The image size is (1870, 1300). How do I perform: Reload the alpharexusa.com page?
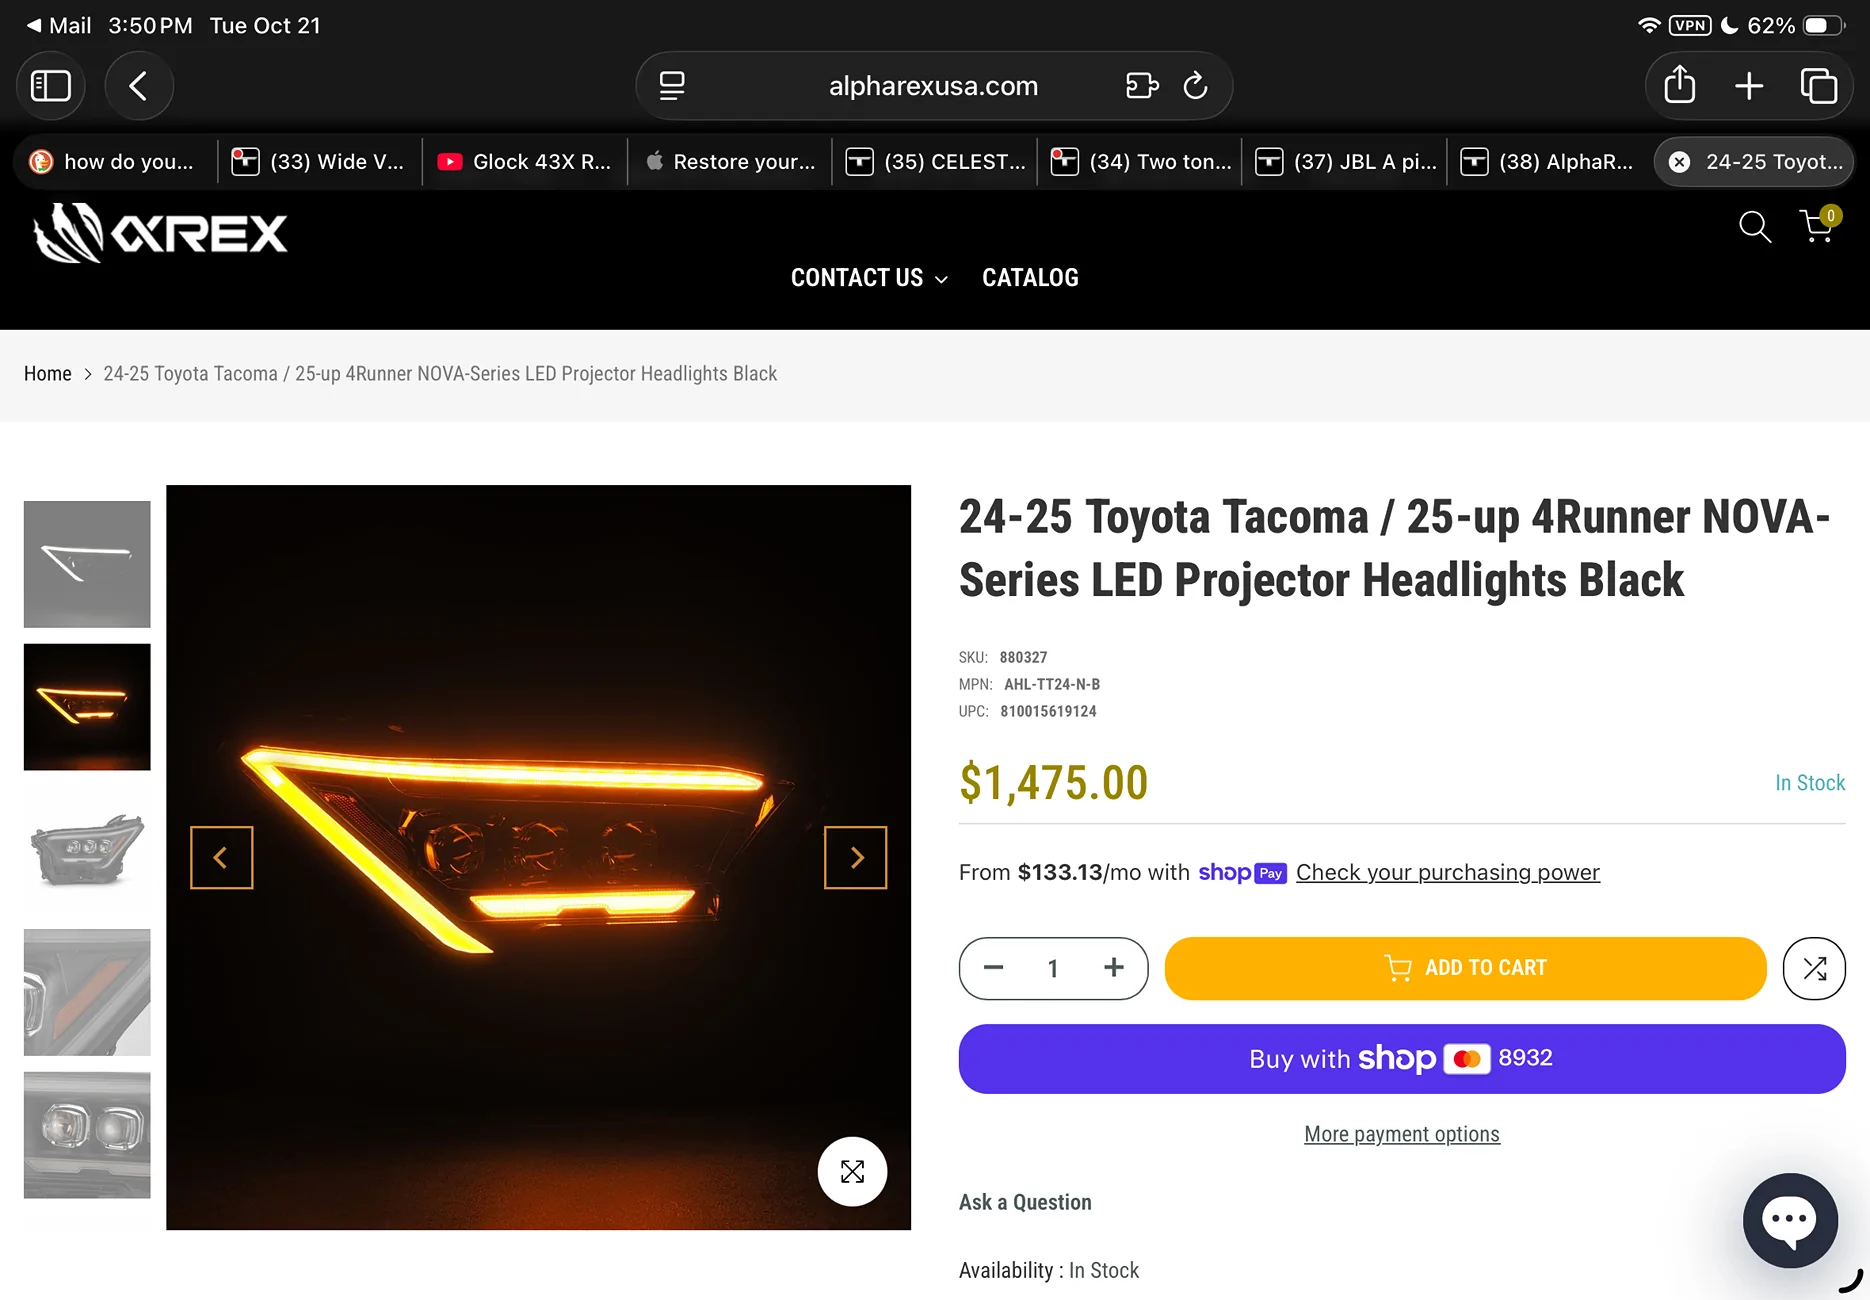[x=1195, y=86]
